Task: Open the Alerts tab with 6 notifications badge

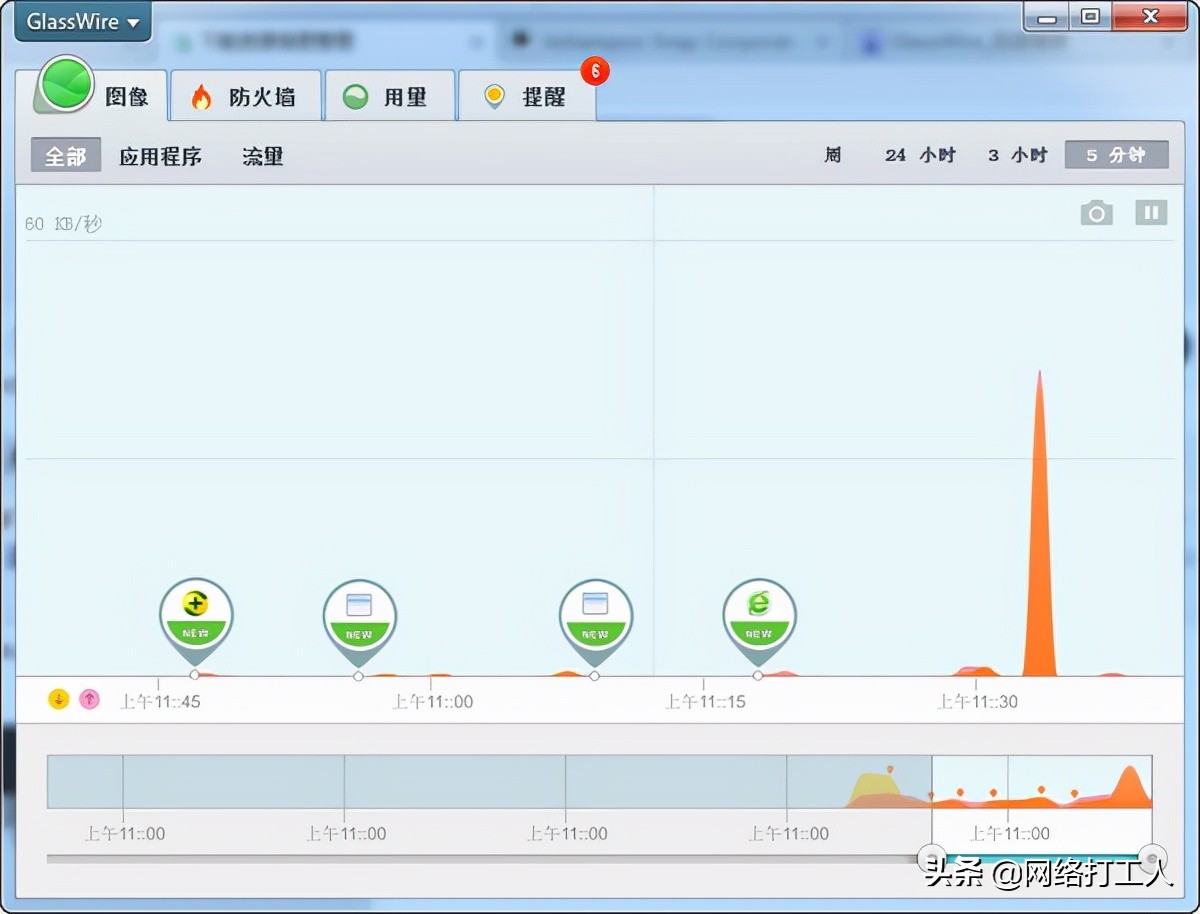Action: pyautogui.click(x=528, y=96)
